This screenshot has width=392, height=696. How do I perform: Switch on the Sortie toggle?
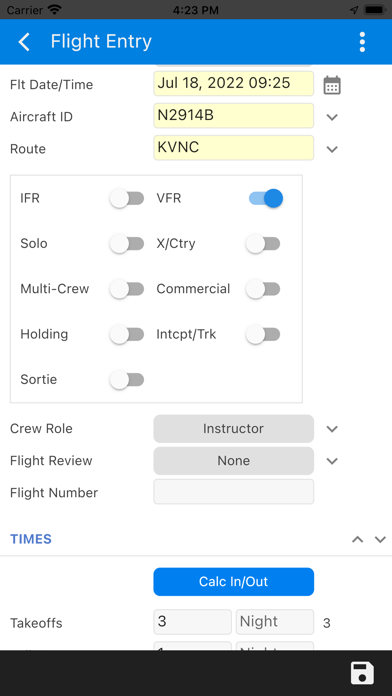(127, 380)
